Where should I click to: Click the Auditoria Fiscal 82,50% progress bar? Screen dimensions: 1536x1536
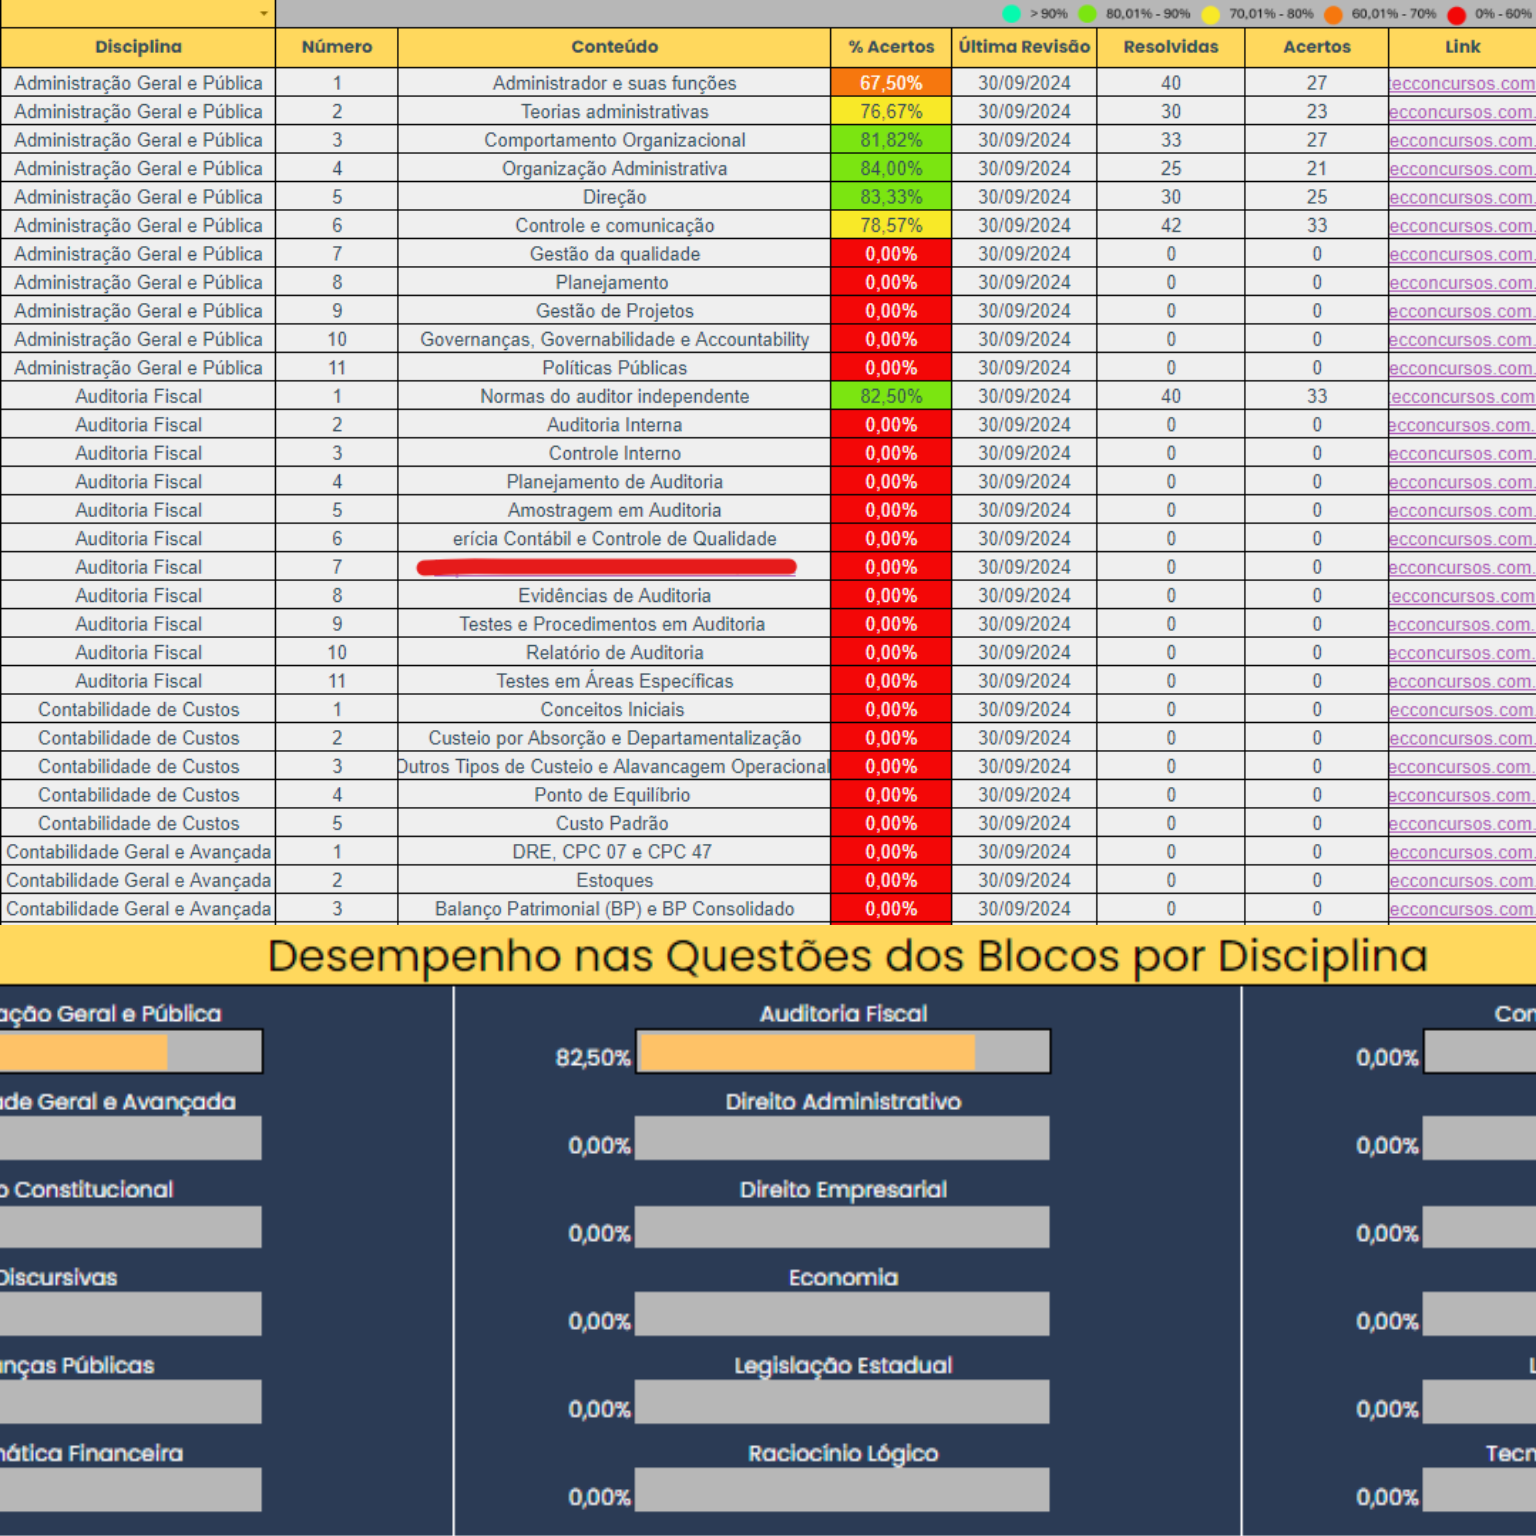843,1052
